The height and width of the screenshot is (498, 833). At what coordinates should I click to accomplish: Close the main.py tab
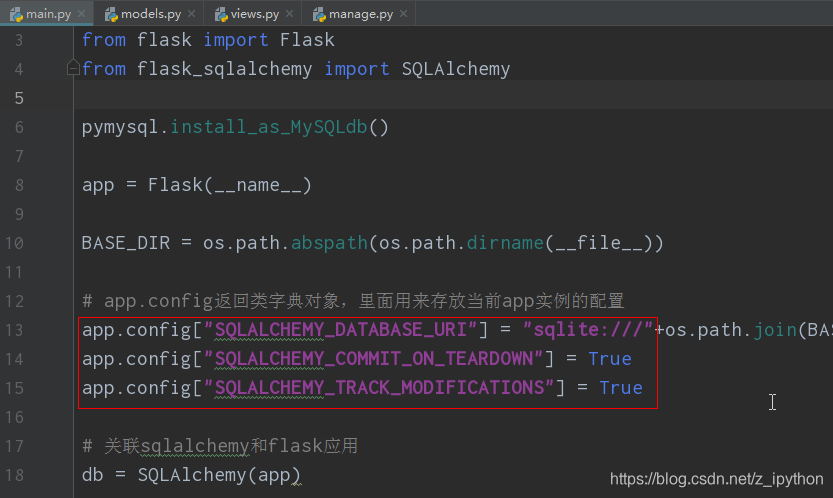(x=81, y=14)
